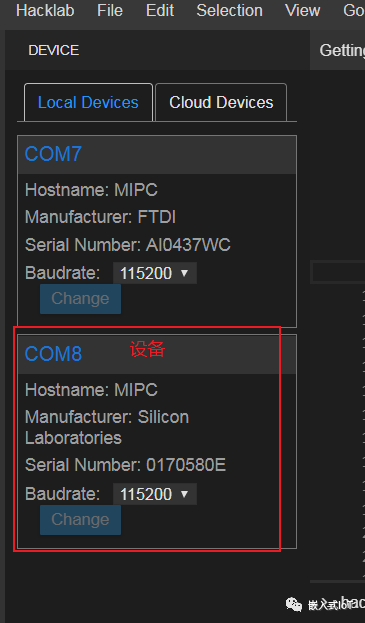
Task: Click the COM8 serial number 0170580E
Action: click(186, 465)
